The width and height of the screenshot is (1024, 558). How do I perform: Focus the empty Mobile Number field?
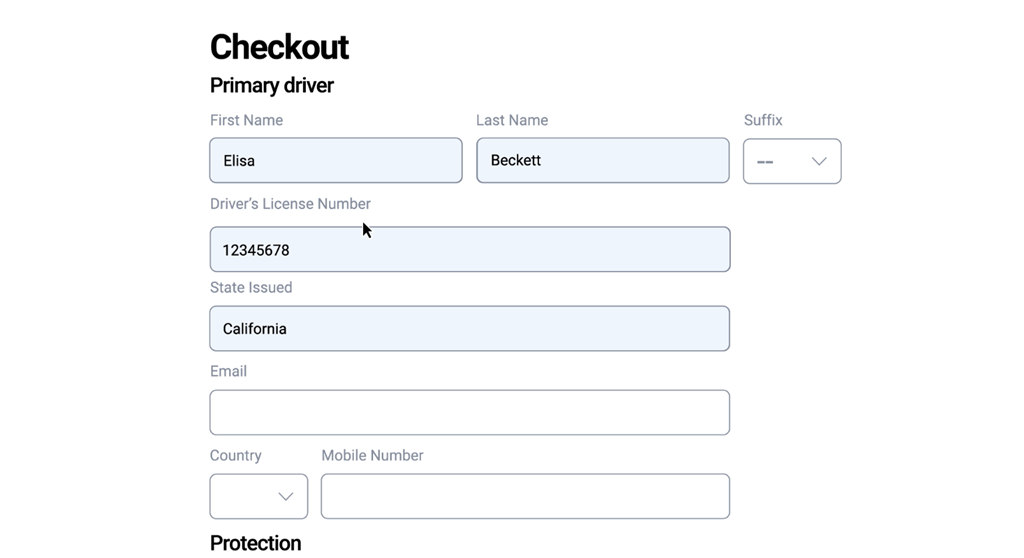point(525,496)
